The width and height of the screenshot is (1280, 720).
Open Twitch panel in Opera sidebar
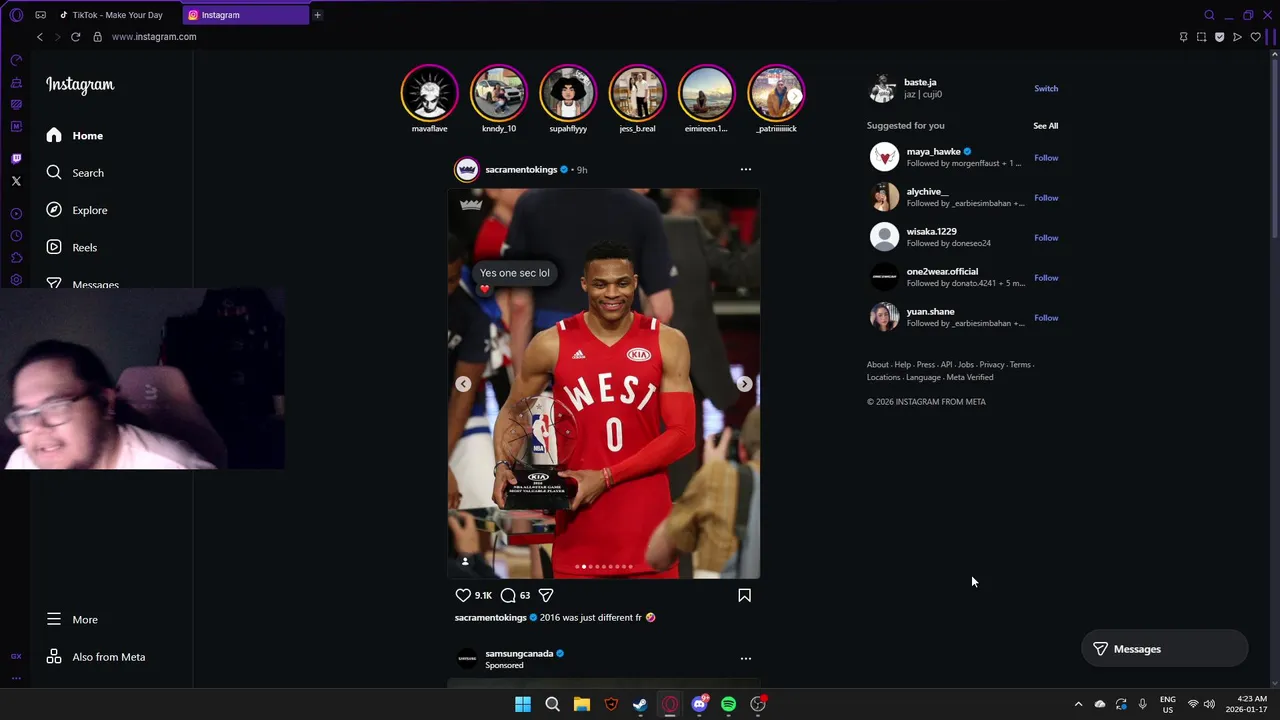[16, 159]
